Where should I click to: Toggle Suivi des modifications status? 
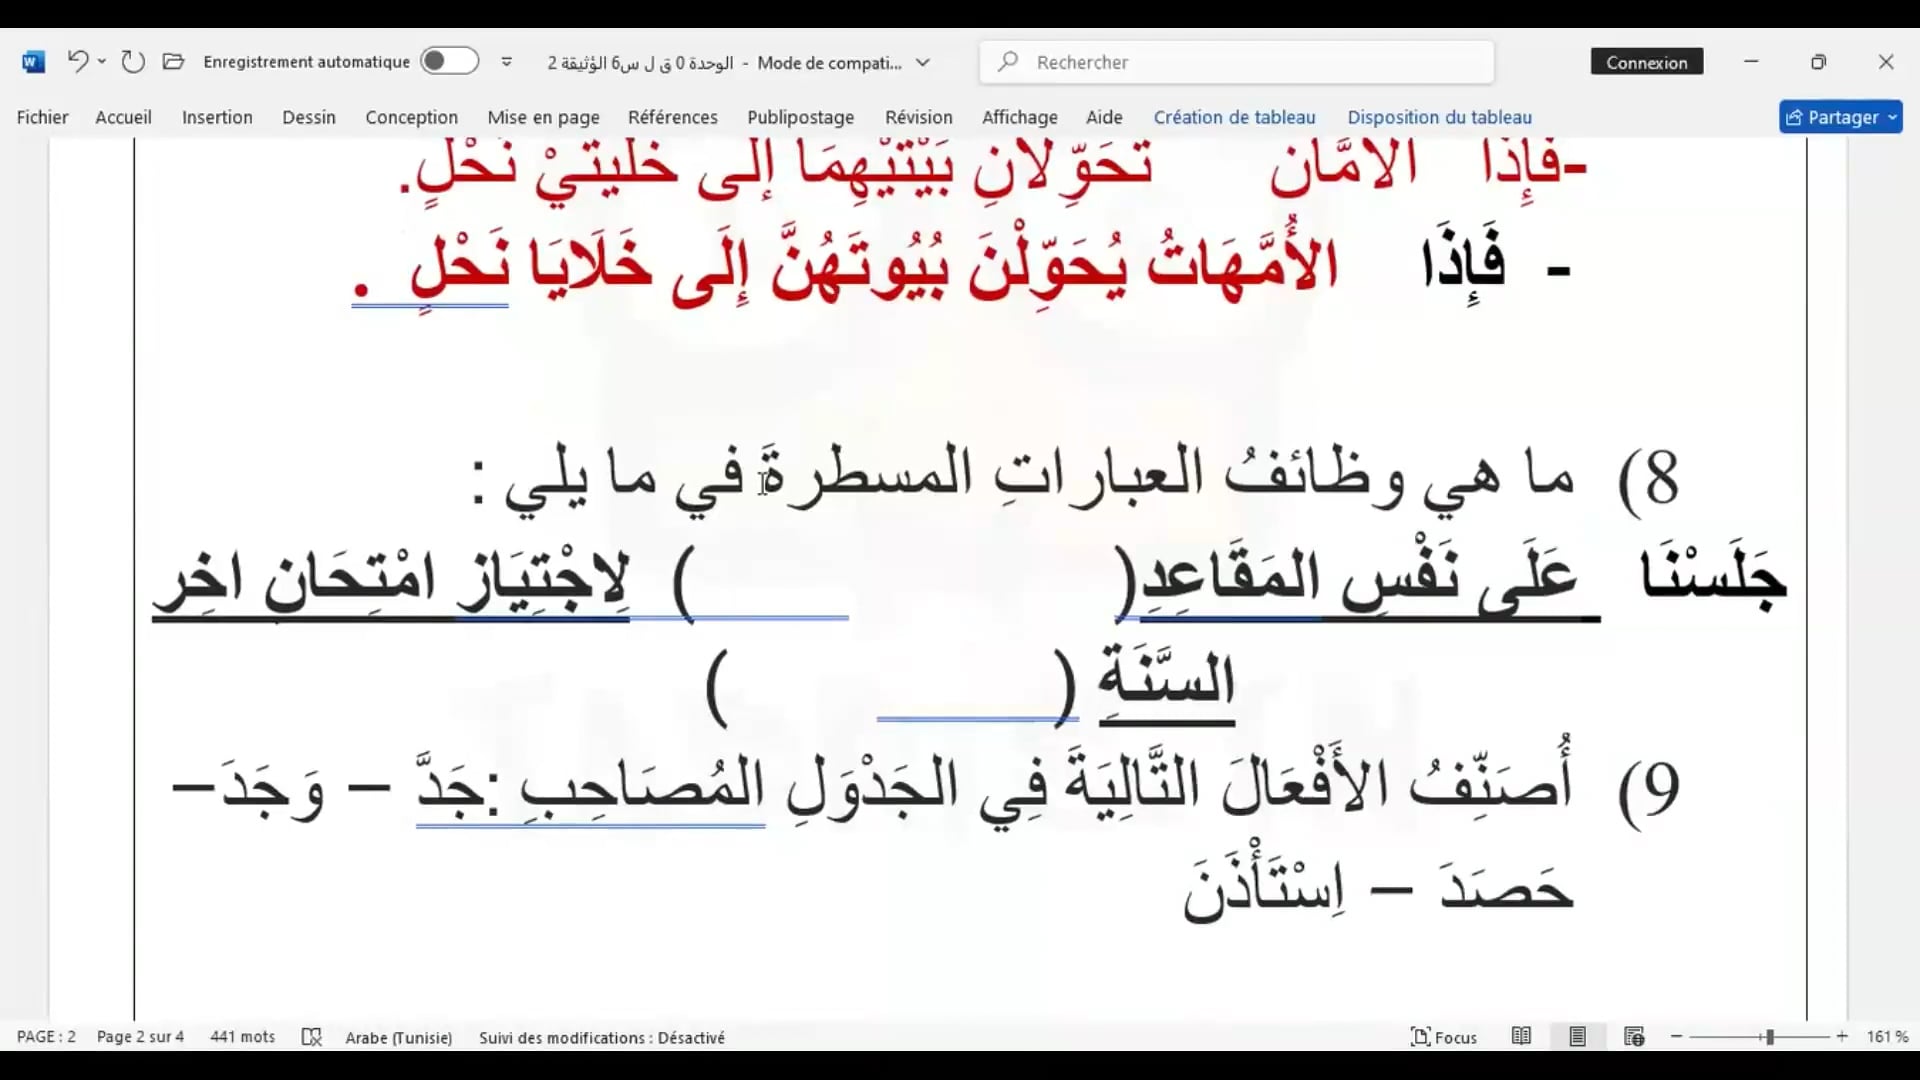coord(601,1037)
